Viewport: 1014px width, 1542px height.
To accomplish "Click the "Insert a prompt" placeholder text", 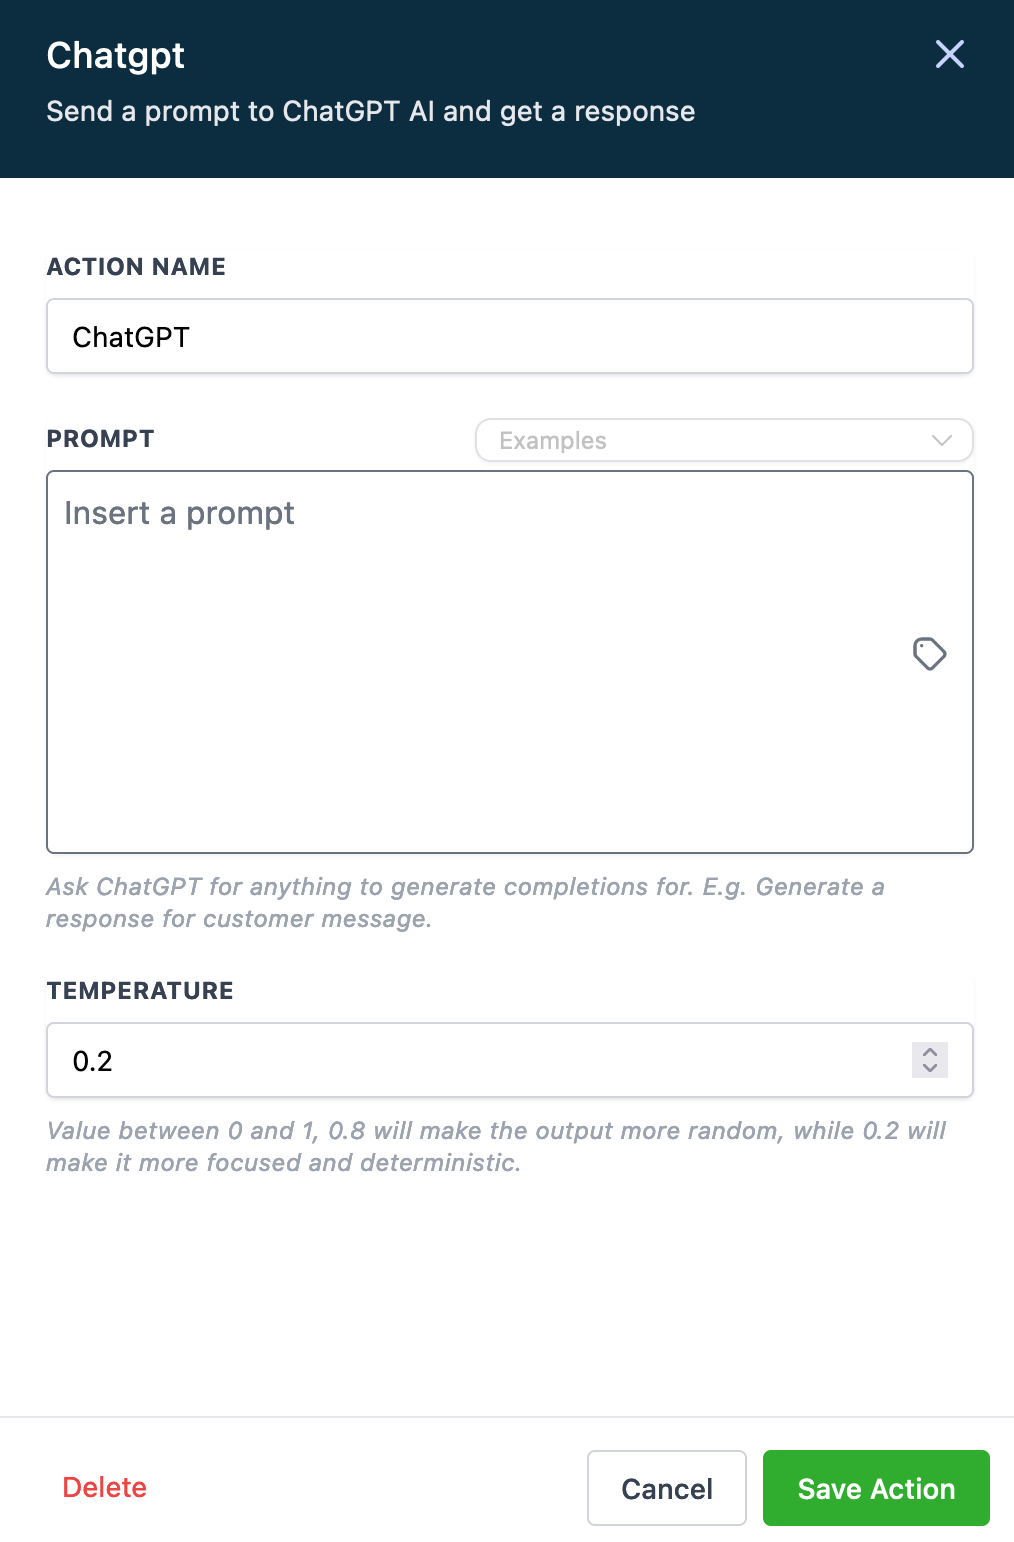I will coord(180,513).
